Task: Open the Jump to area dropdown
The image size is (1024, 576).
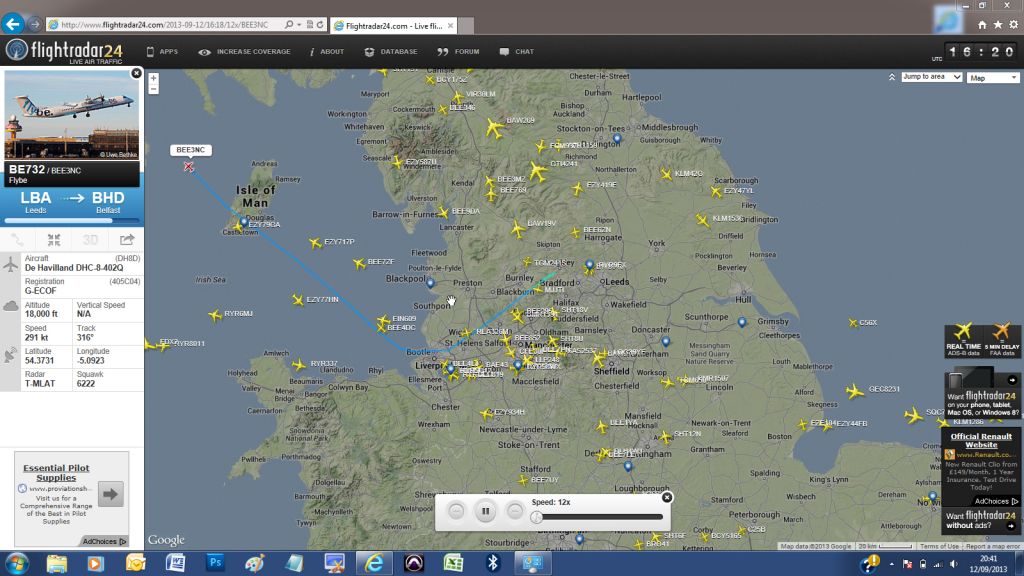Action: click(x=931, y=77)
